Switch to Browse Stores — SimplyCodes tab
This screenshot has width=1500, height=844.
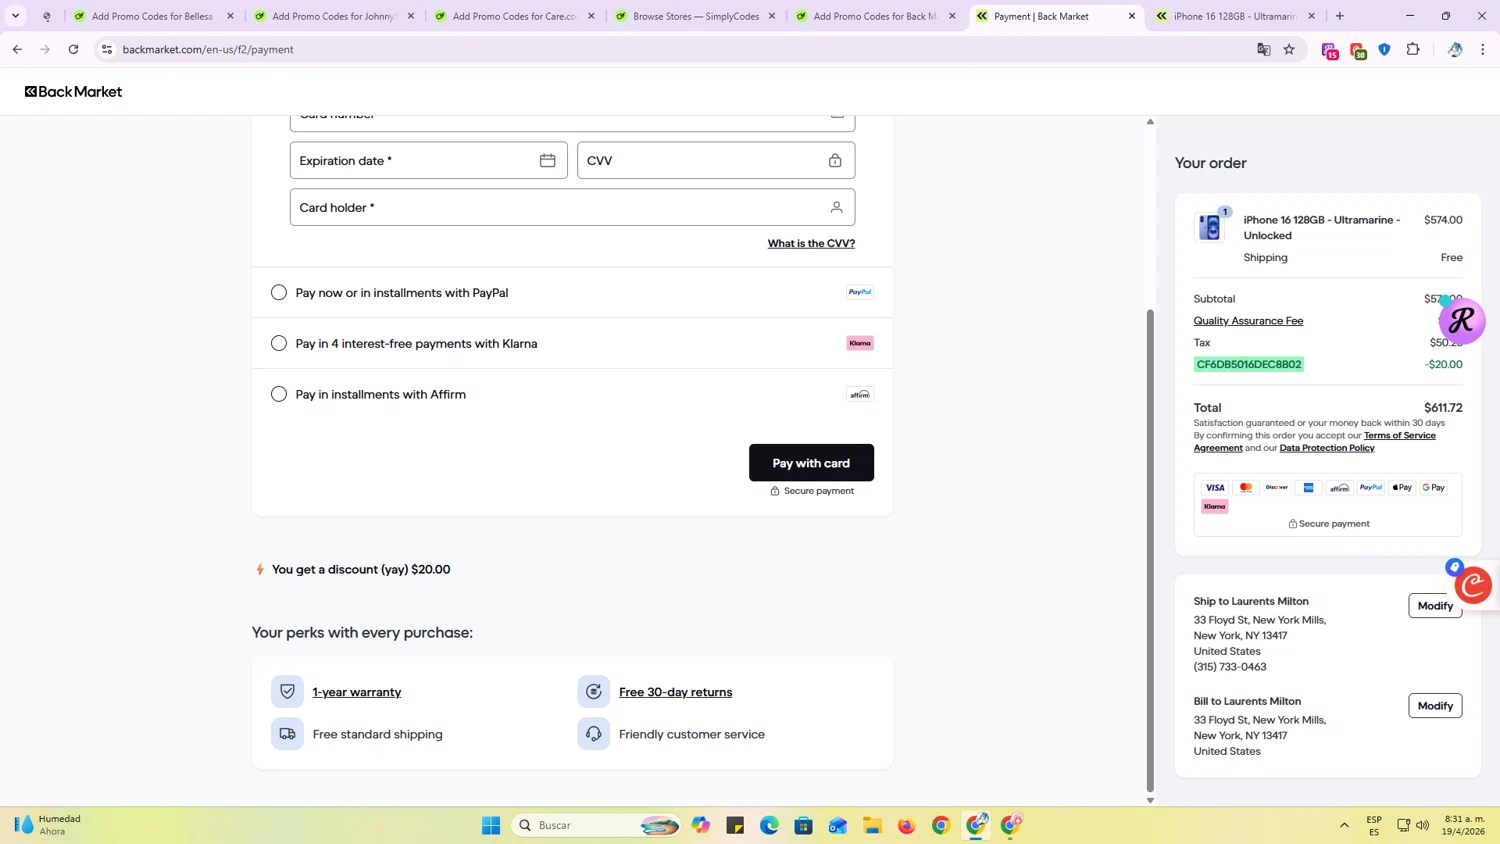tap(695, 16)
